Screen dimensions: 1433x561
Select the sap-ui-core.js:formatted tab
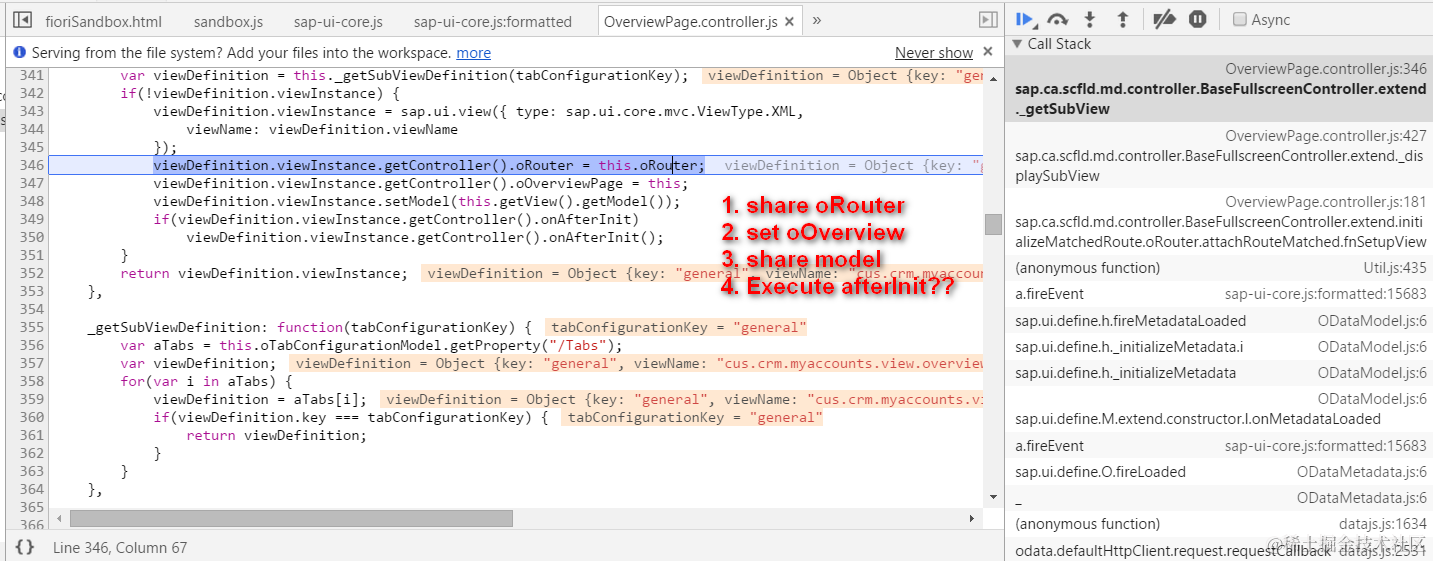492,21
